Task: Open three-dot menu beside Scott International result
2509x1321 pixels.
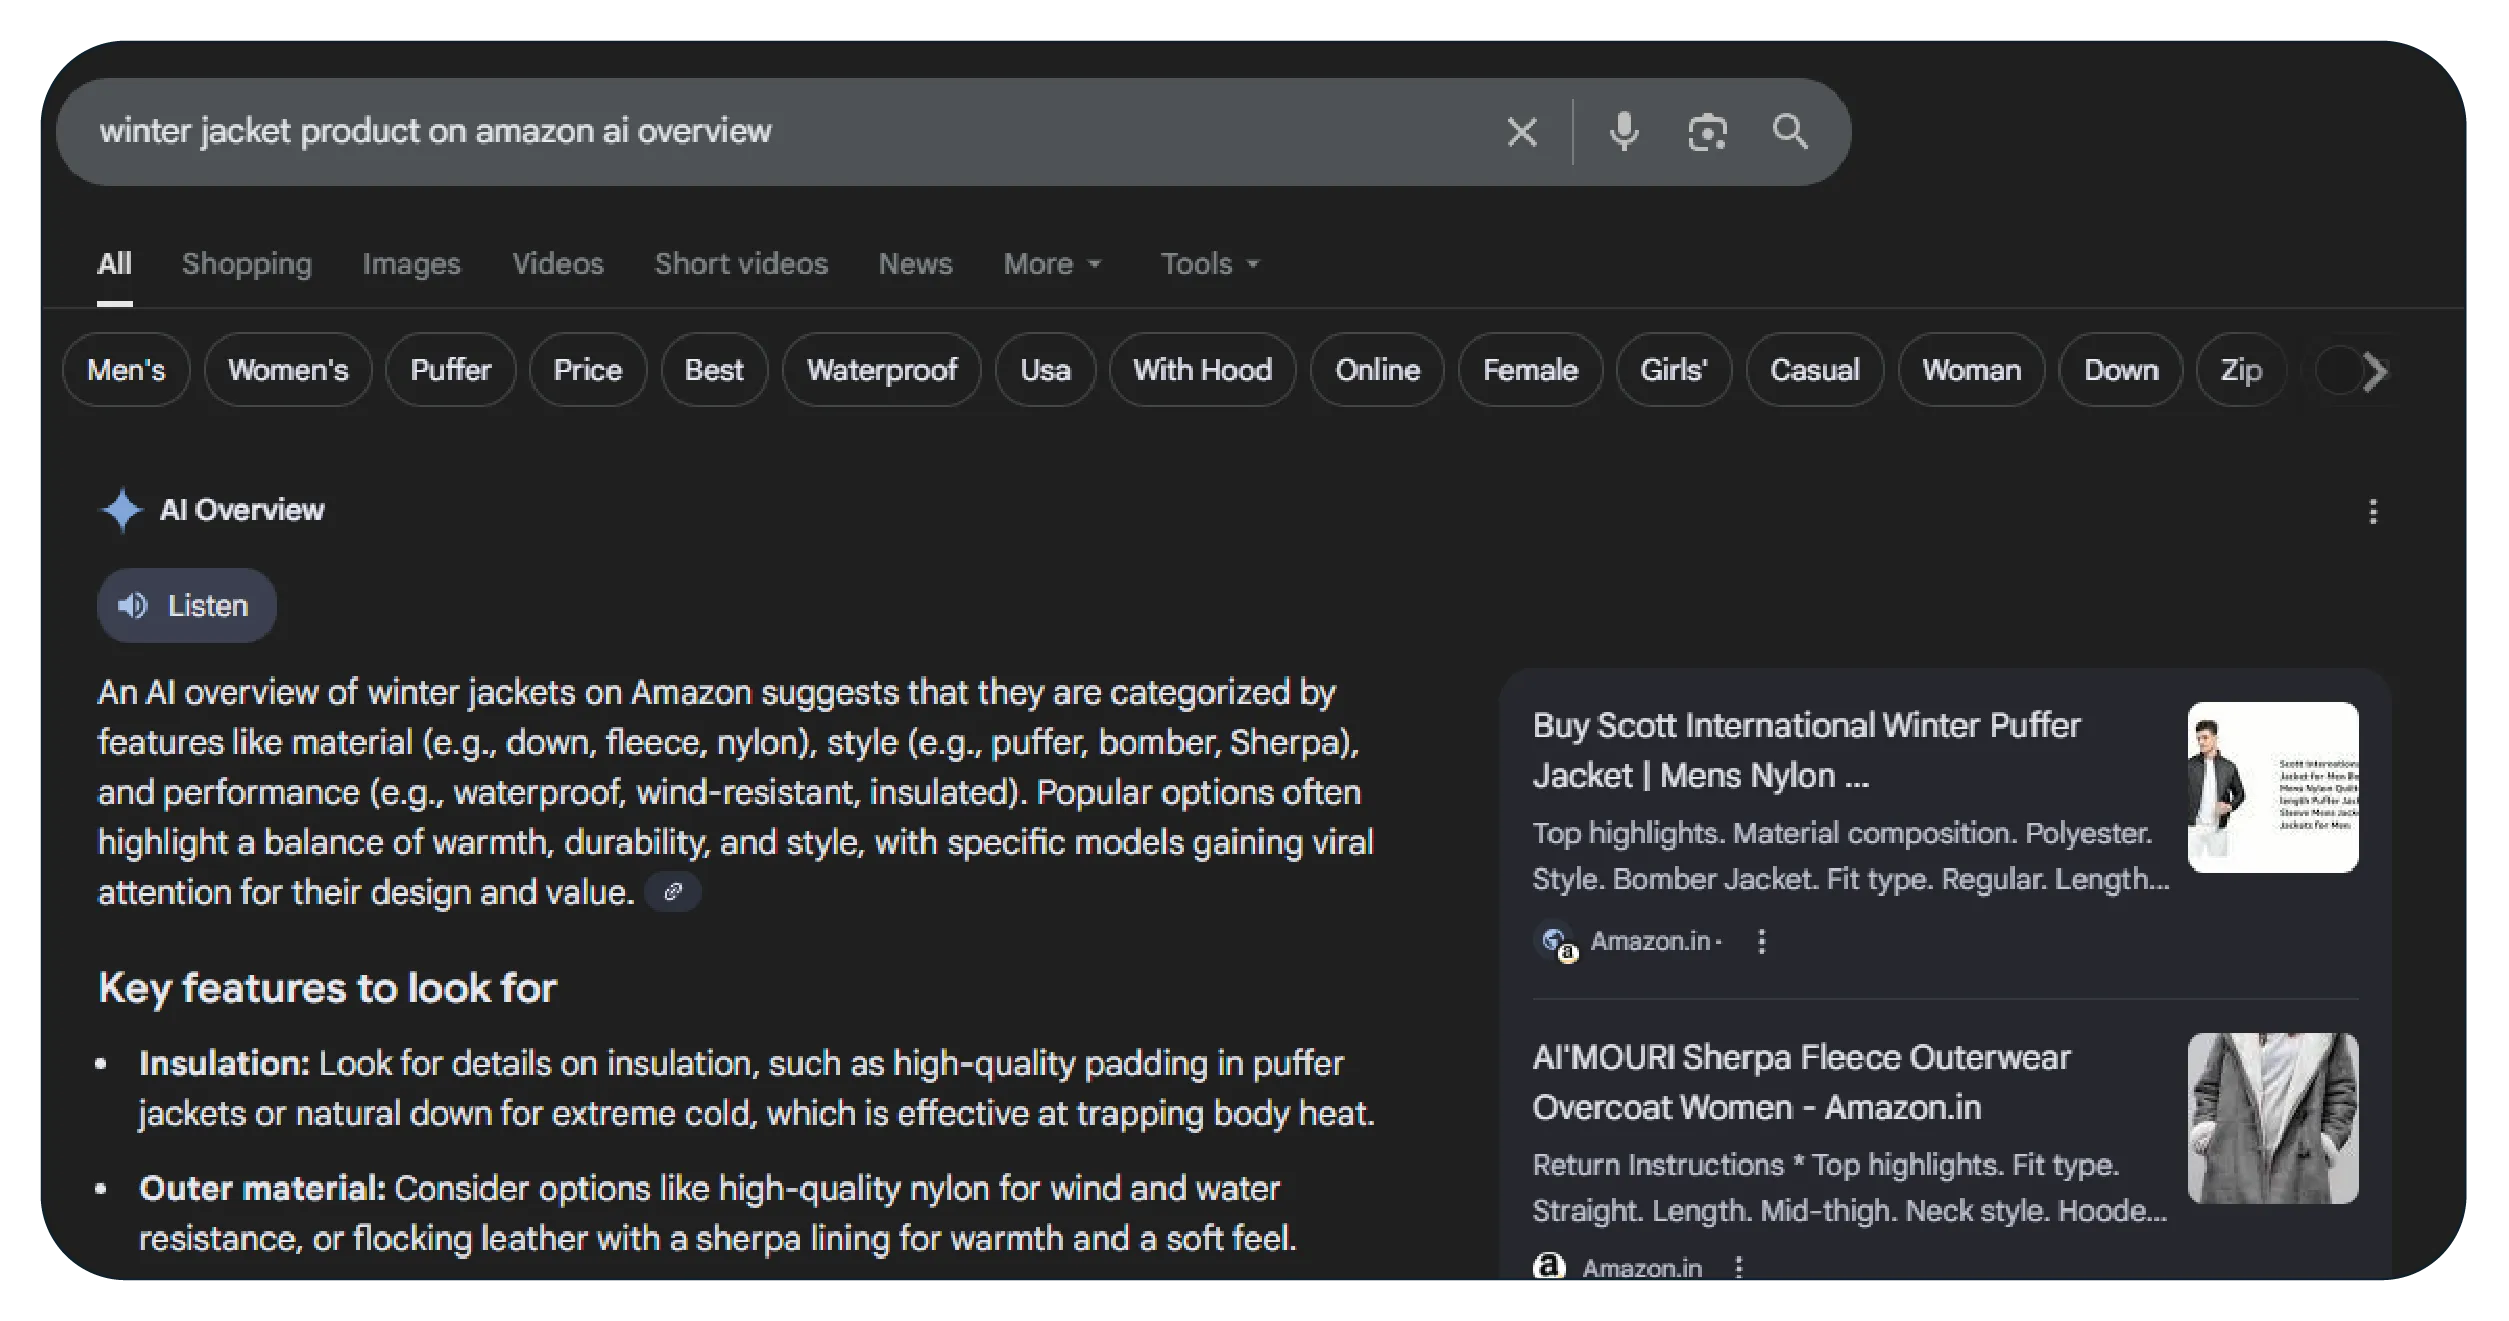Action: point(1761,941)
